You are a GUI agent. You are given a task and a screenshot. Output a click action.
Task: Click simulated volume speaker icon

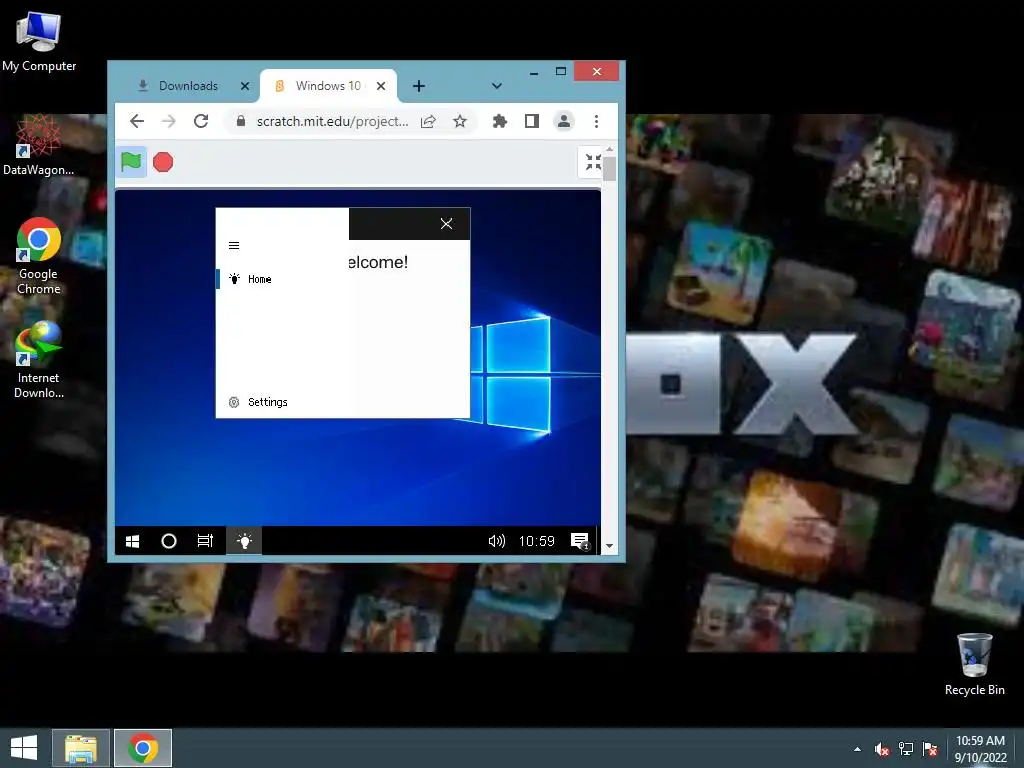pos(497,541)
